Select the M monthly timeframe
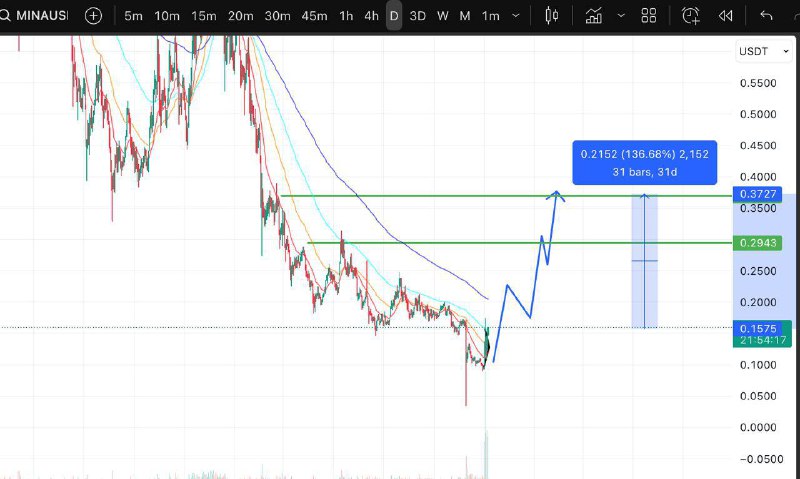This screenshot has height=479, width=800. [464, 16]
